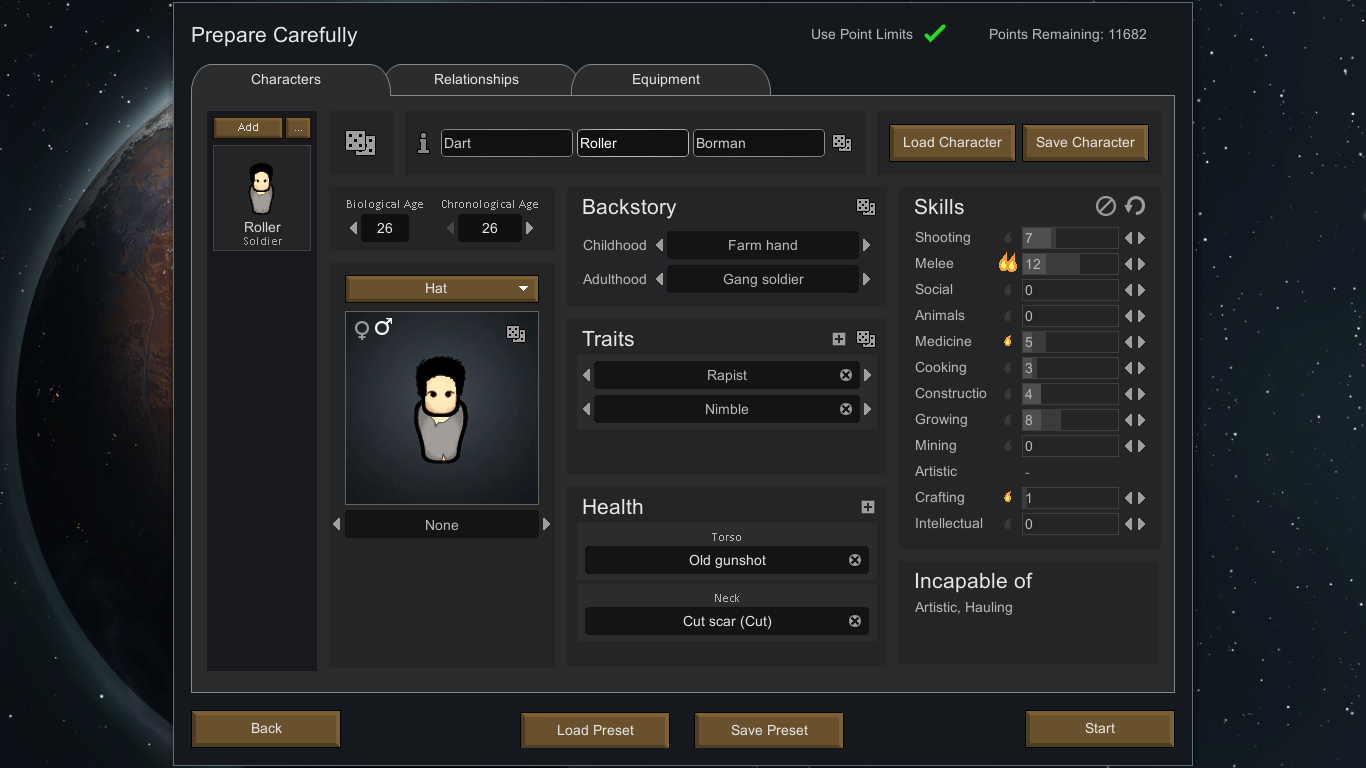Click the Save Character button

pyautogui.click(x=1085, y=142)
